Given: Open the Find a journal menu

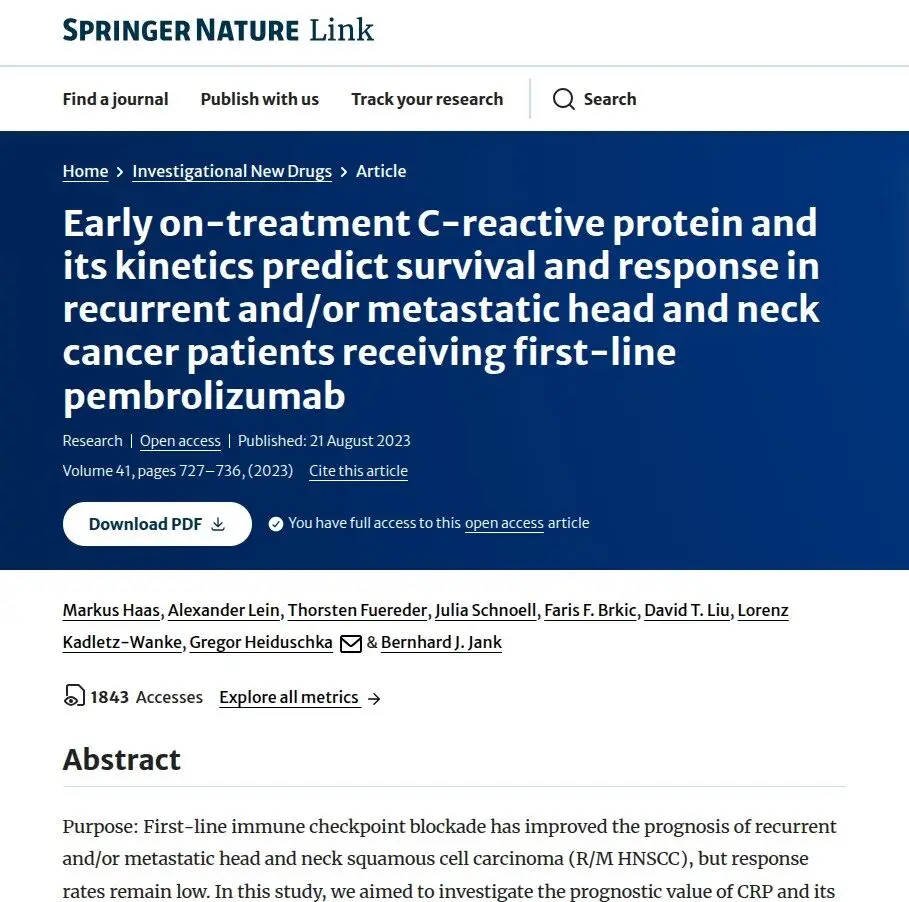Looking at the screenshot, I should (x=115, y=99).
